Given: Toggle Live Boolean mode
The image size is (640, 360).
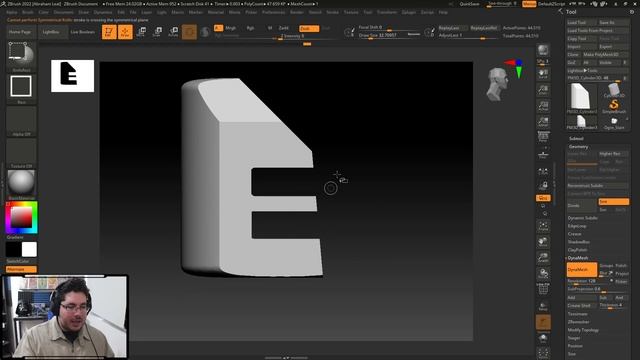Looking at the screenshot, I should (x=82, y=32).
